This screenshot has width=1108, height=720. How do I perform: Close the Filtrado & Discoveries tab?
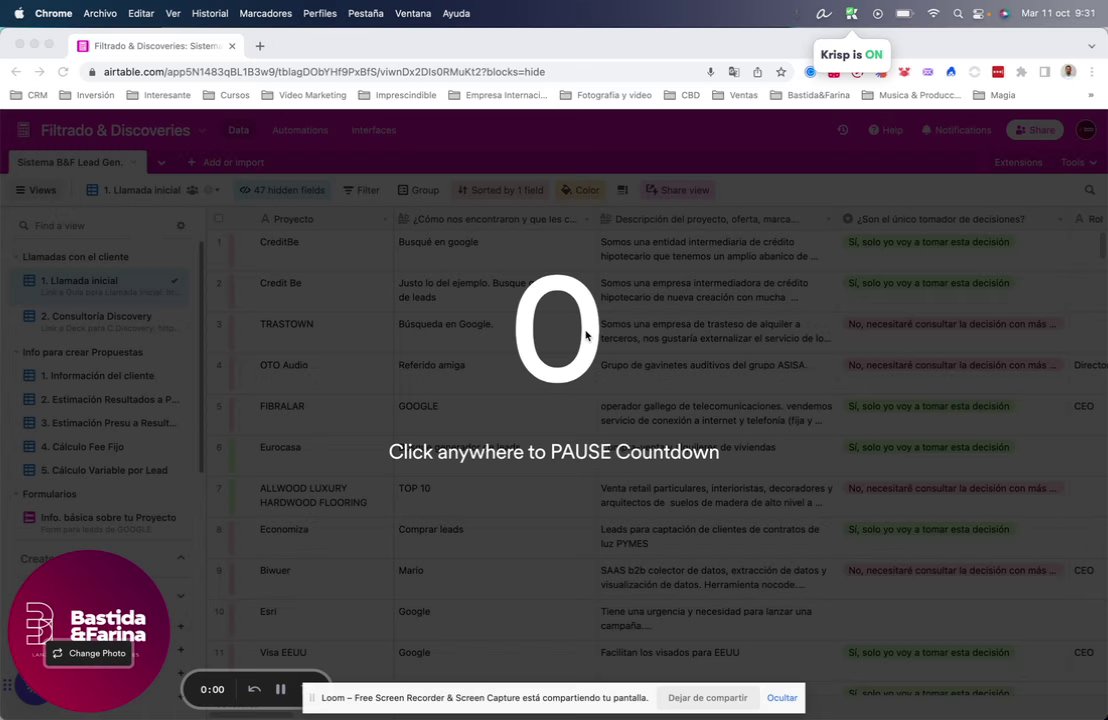232,46
